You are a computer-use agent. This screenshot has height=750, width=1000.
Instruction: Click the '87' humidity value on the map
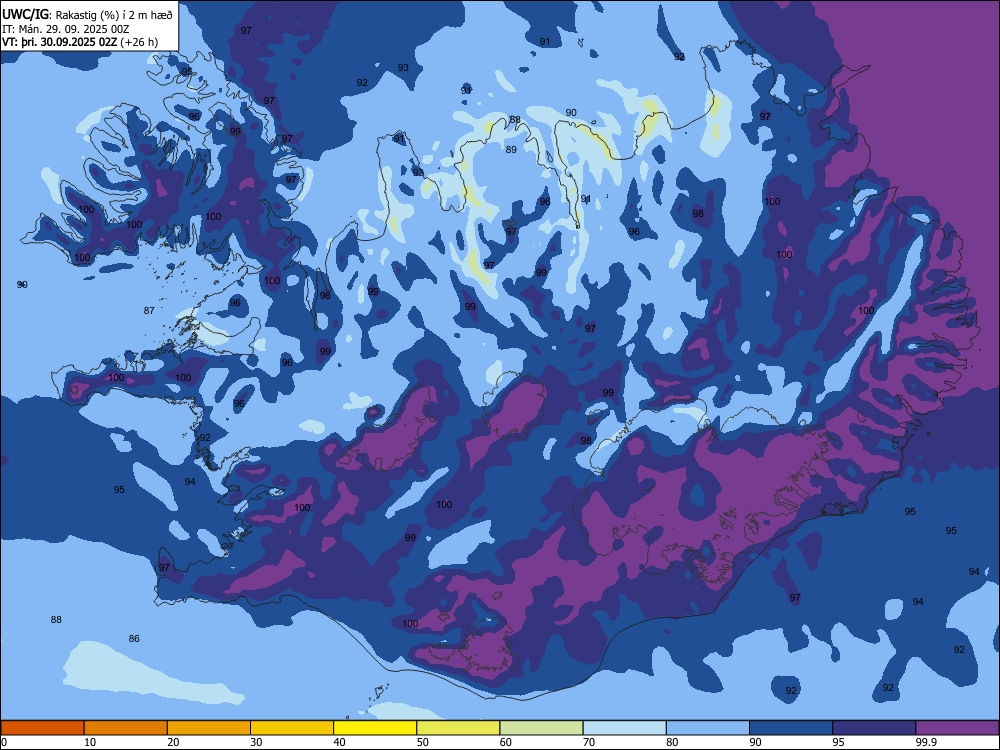point(149,311)
